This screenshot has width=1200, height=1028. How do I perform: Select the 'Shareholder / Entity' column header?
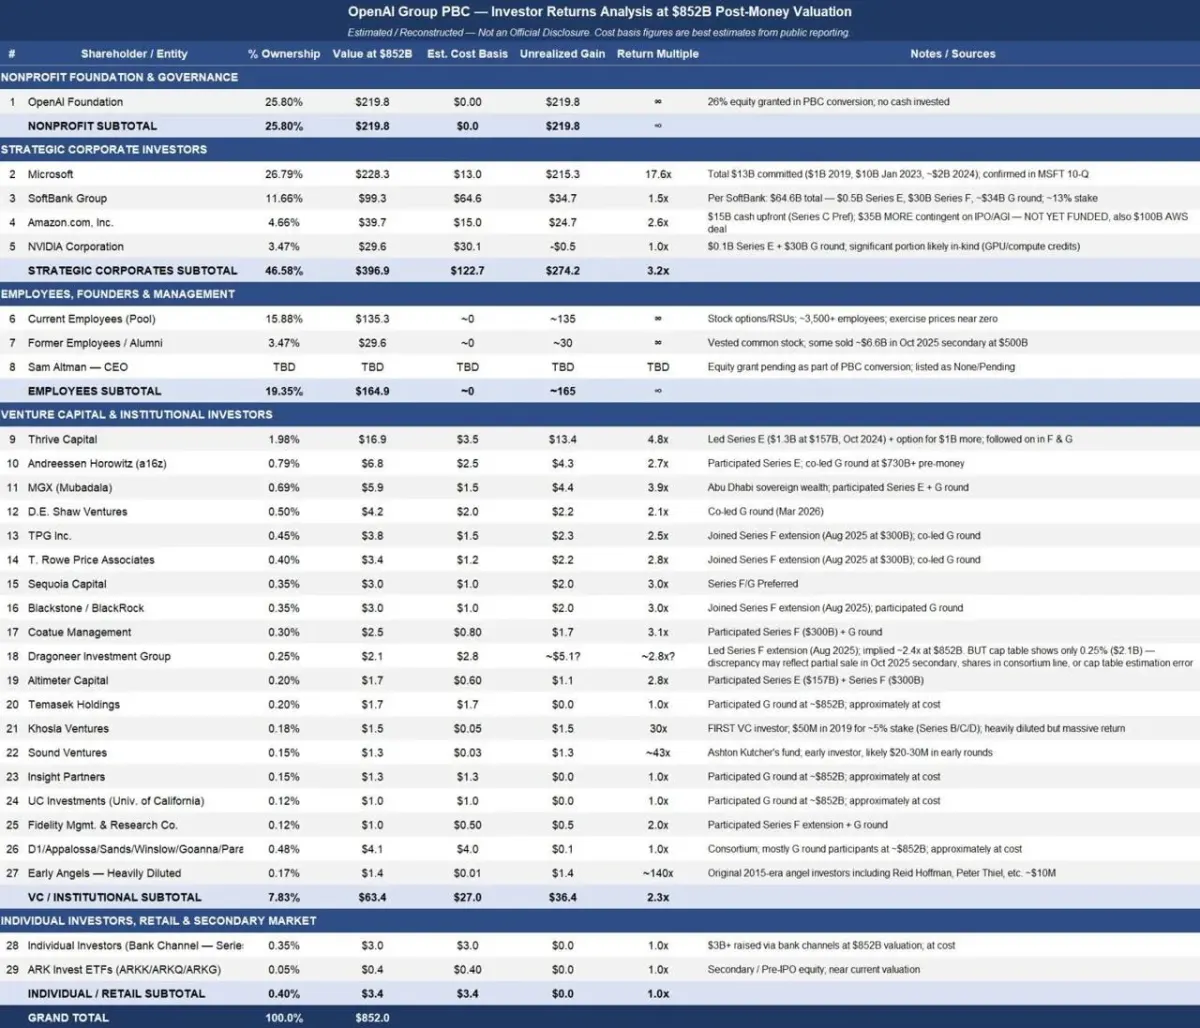click(134, 54)
